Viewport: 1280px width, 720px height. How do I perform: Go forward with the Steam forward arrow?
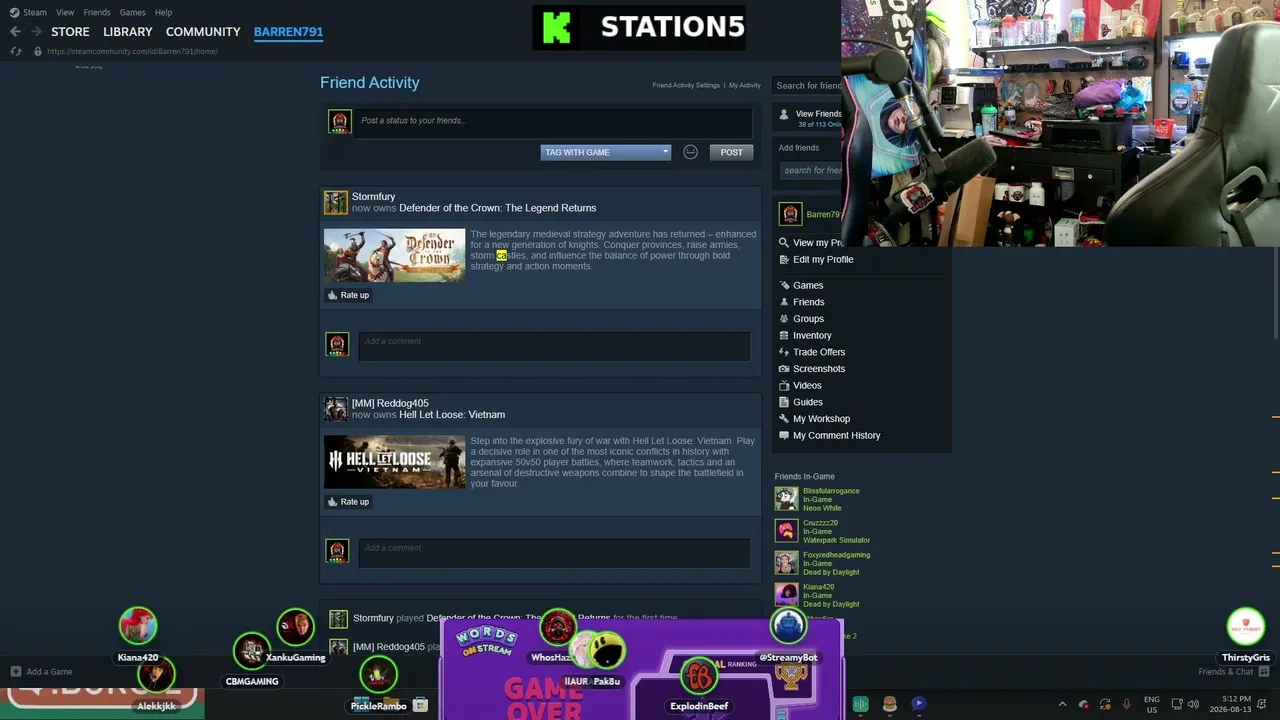[36, 32]
